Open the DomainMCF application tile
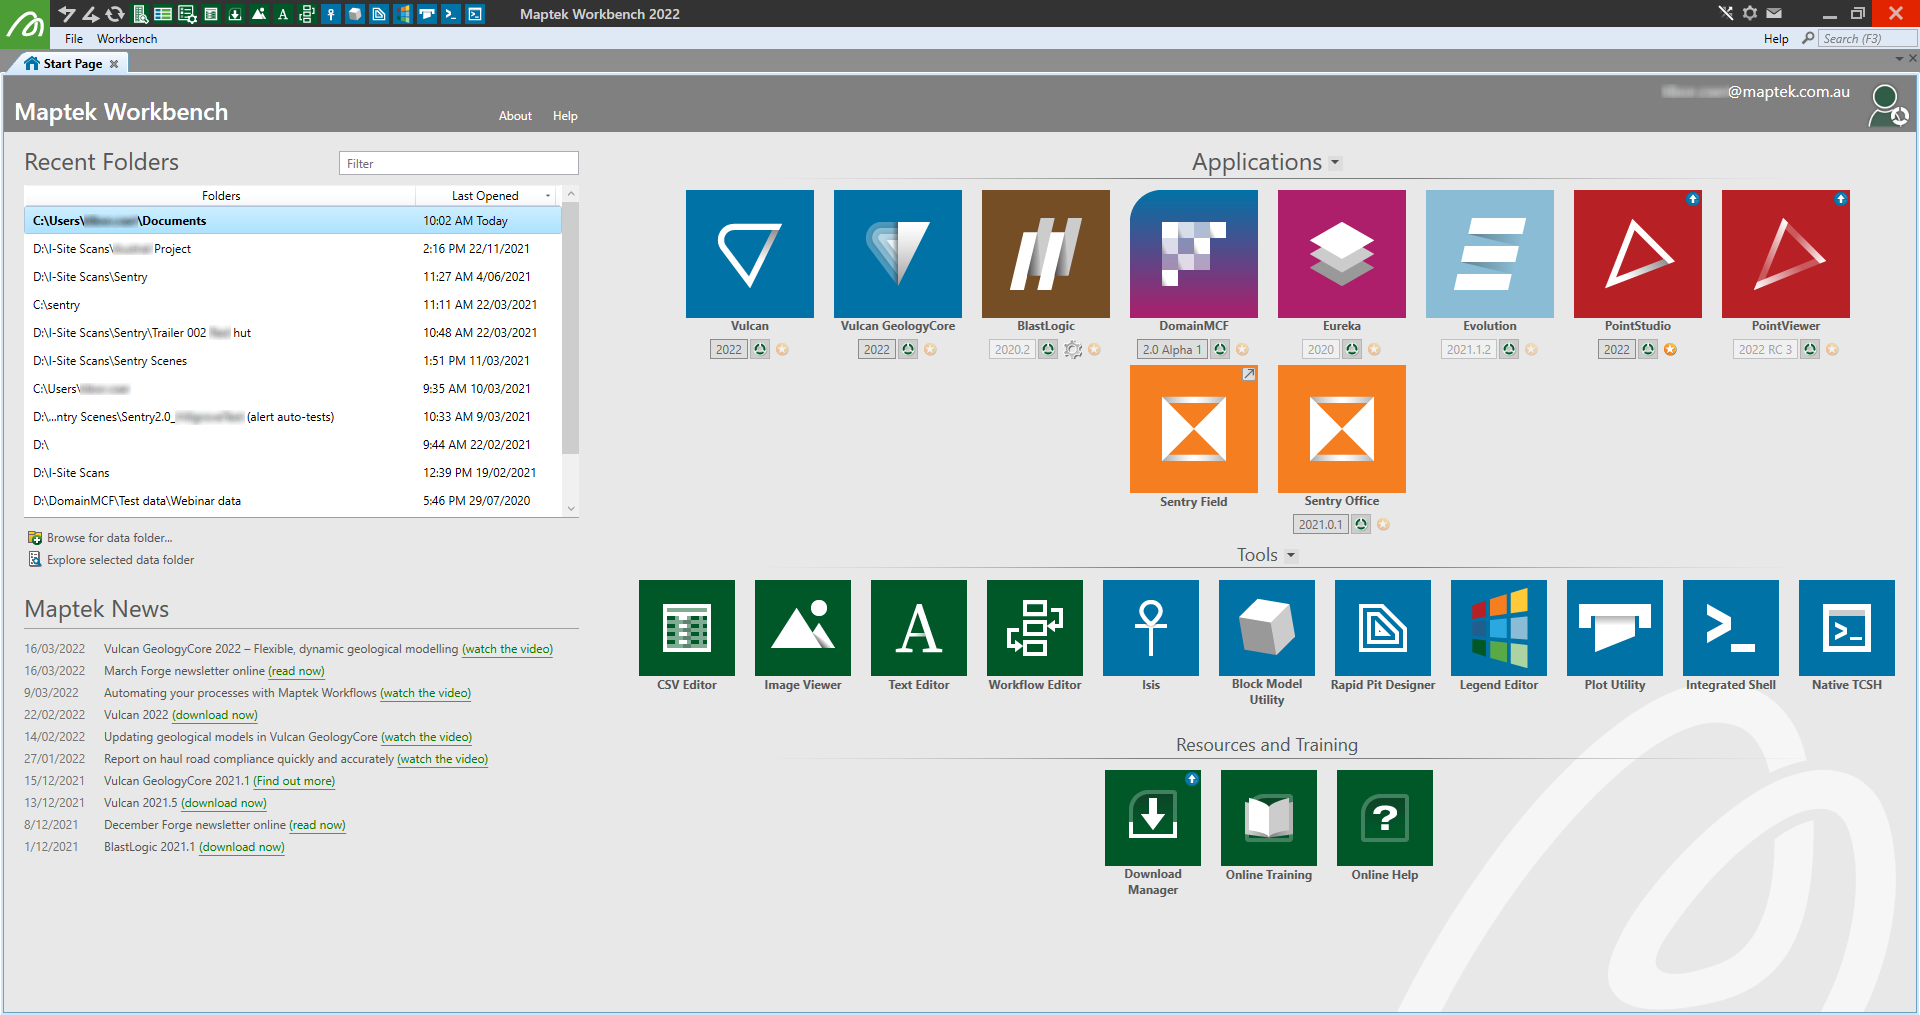1920x1015 pixels. 1193,254
